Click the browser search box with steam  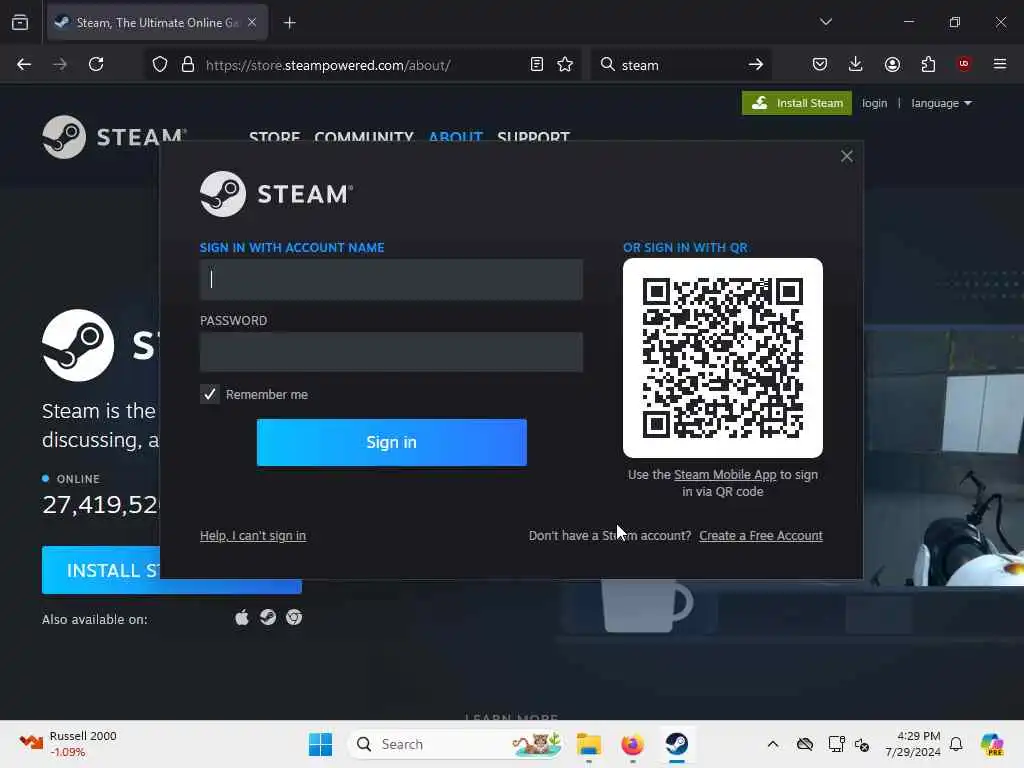(679, 65)
